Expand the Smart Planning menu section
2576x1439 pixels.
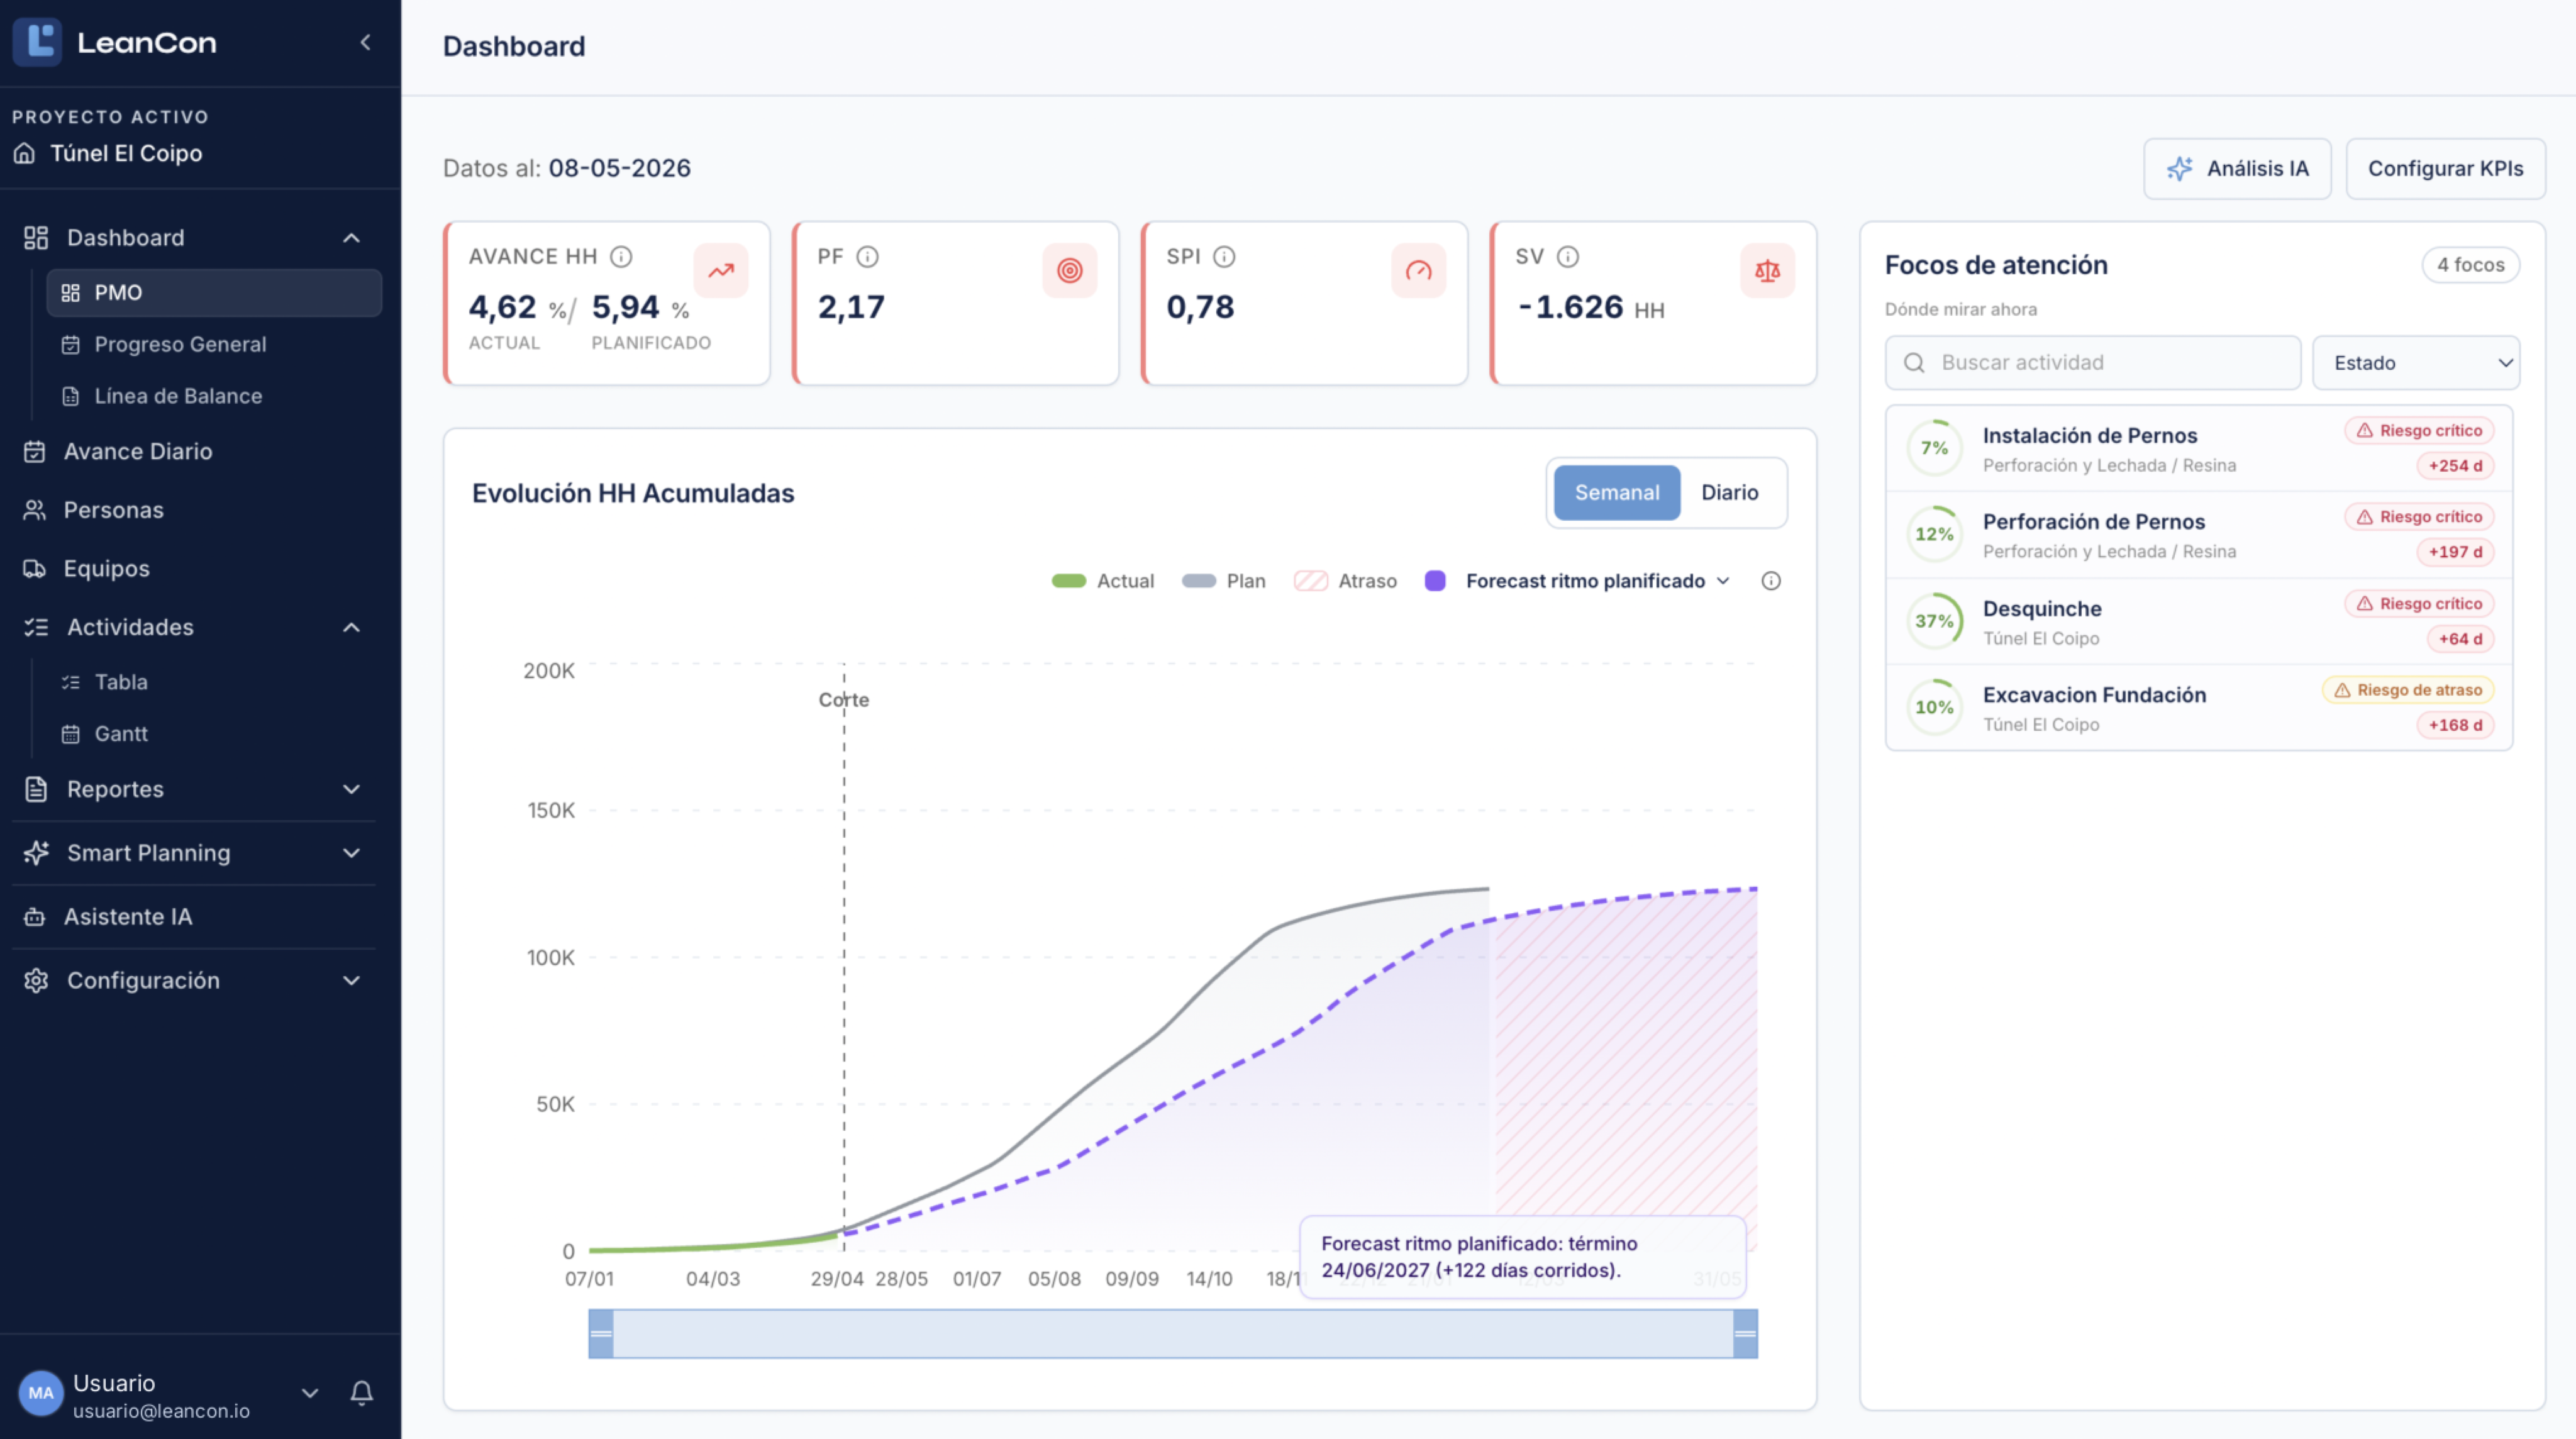[351, 853]
